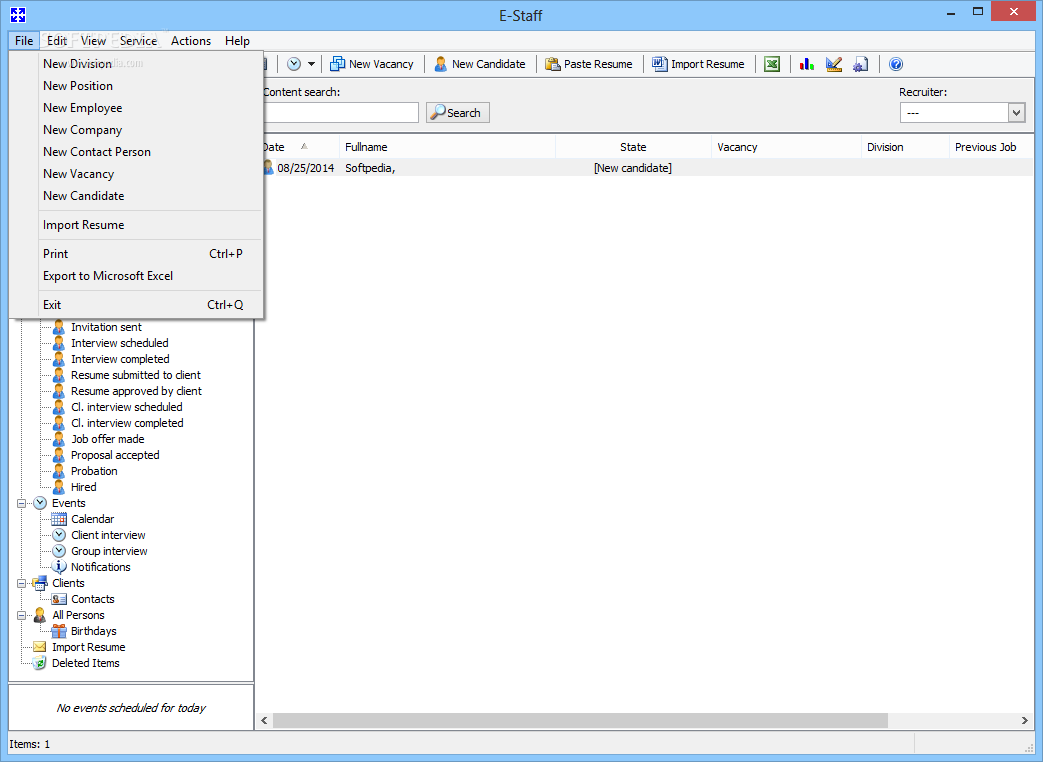Image resolution: width=1043 pixels, height=762 pixels.
Task: Open the Edit menu
Action: [57, 41]
